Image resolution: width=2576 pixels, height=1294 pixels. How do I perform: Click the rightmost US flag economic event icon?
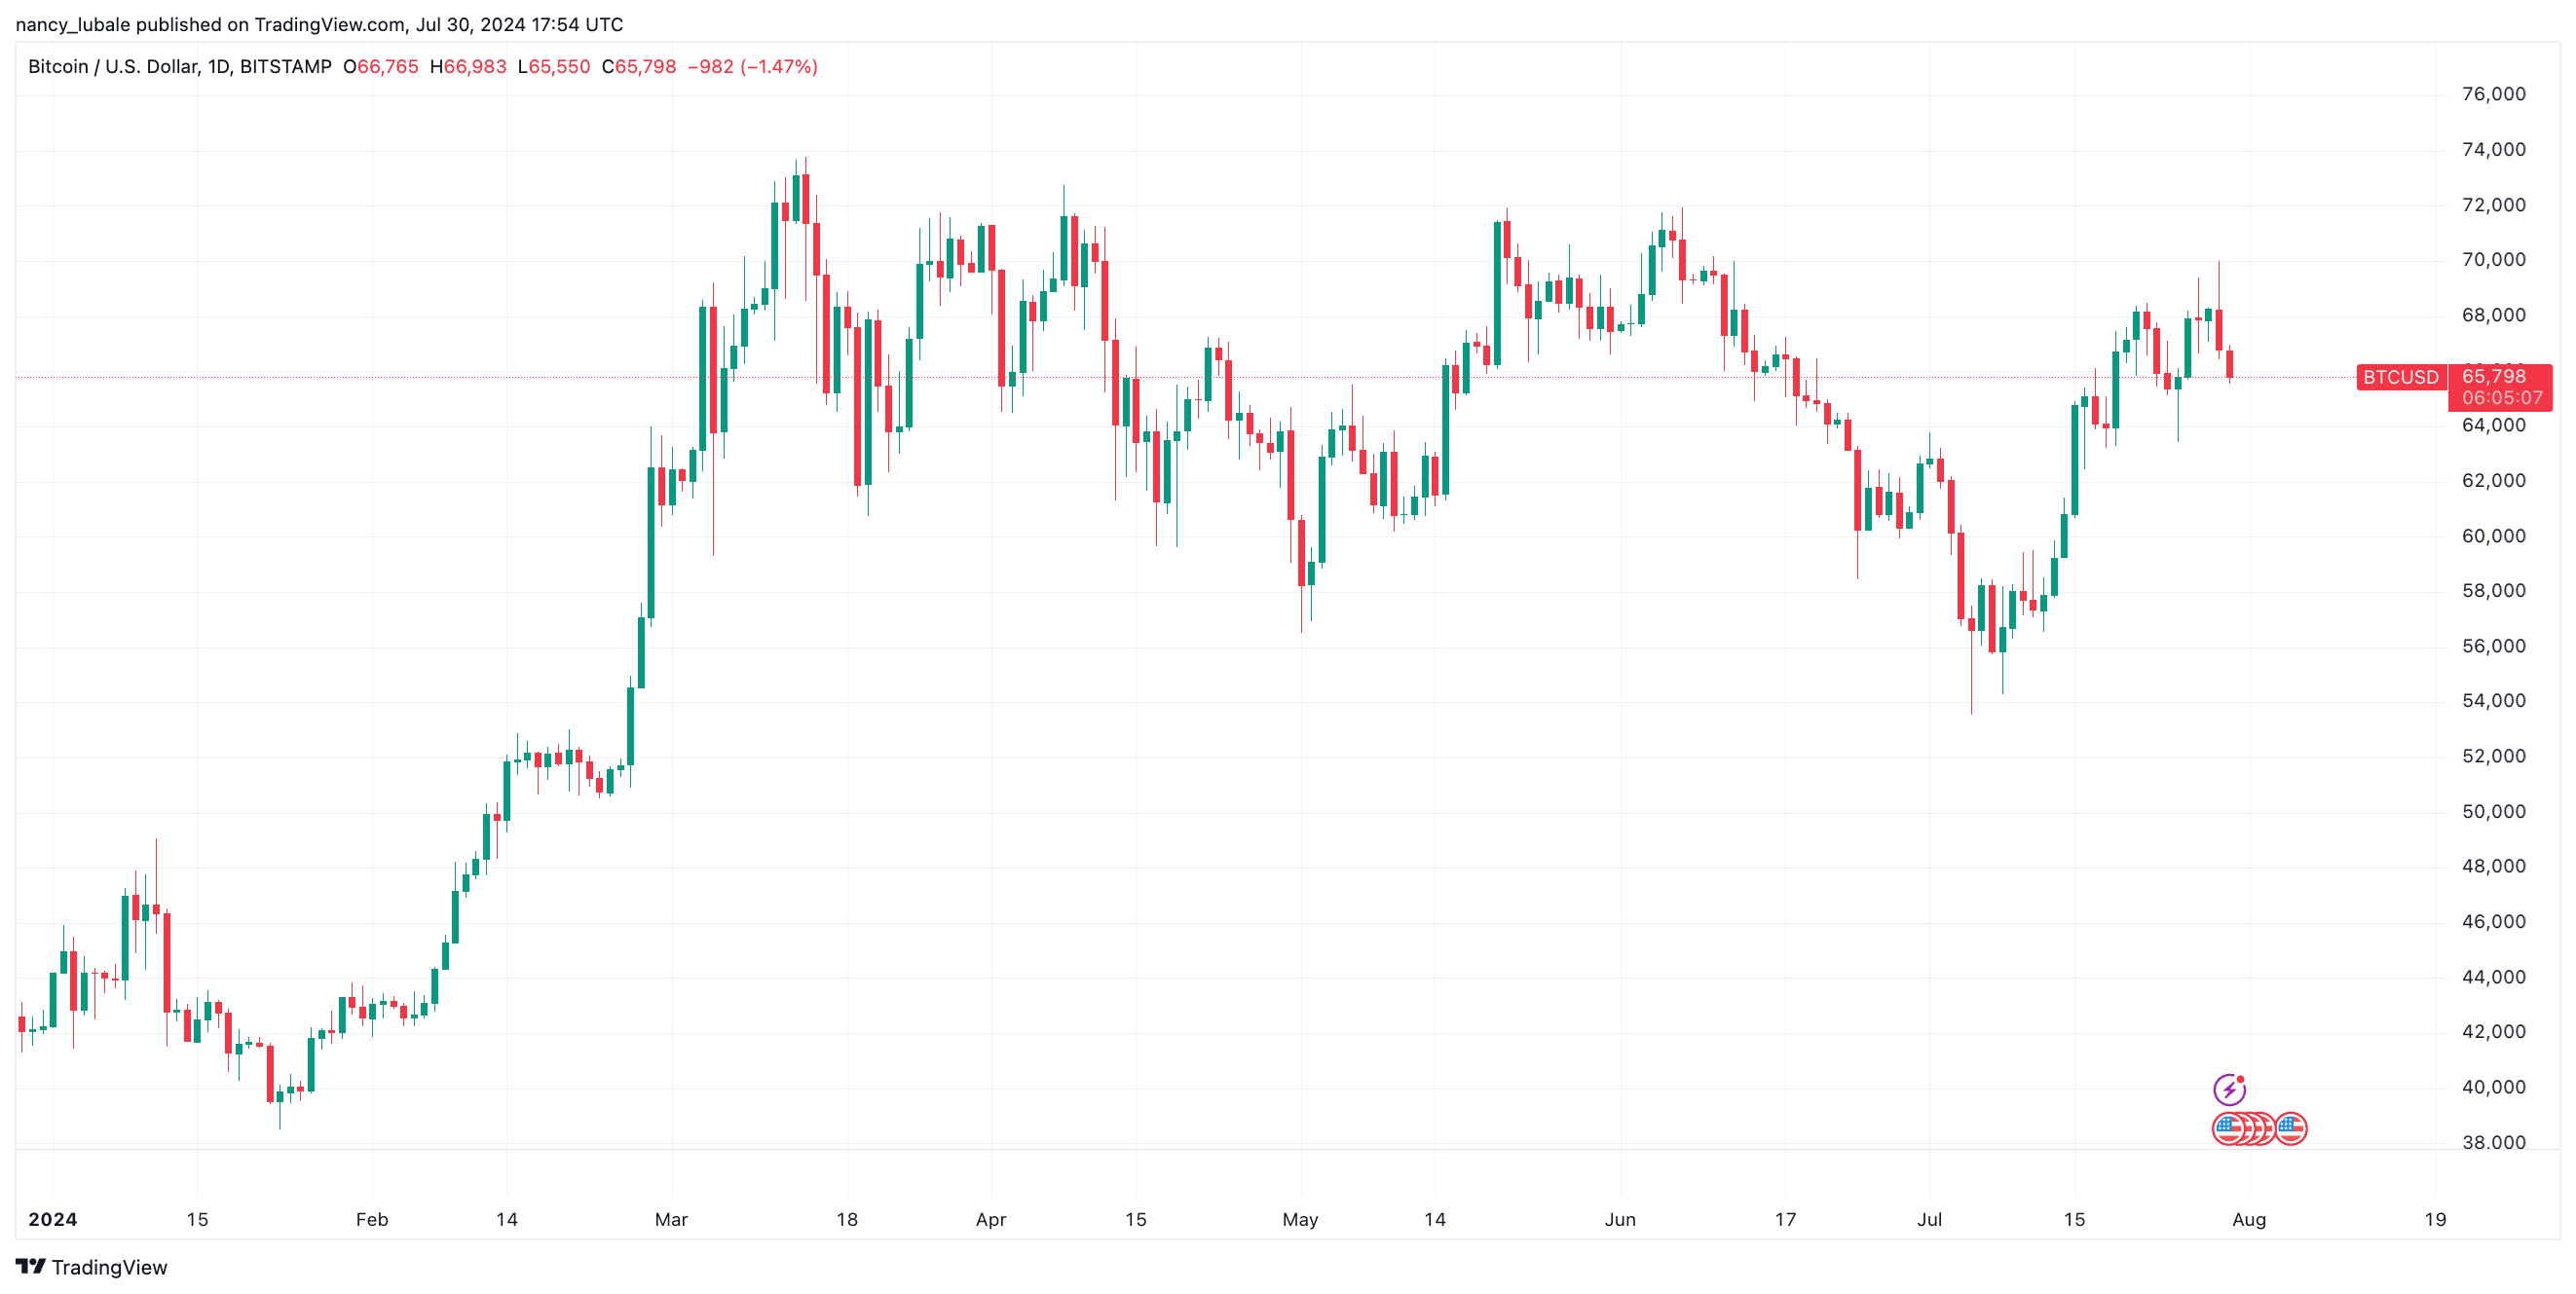click(x=2290, y=1129)
